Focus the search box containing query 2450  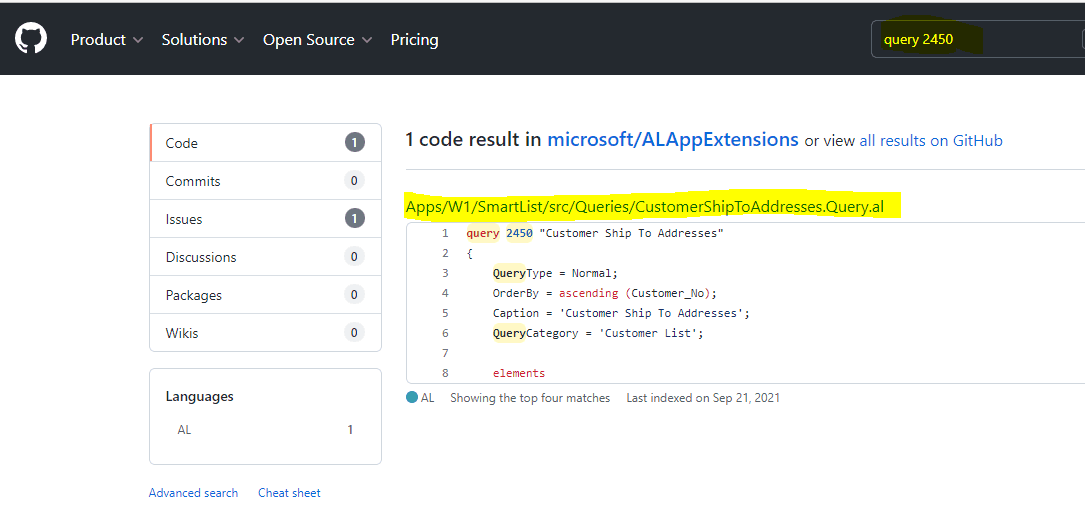(977, 39)
